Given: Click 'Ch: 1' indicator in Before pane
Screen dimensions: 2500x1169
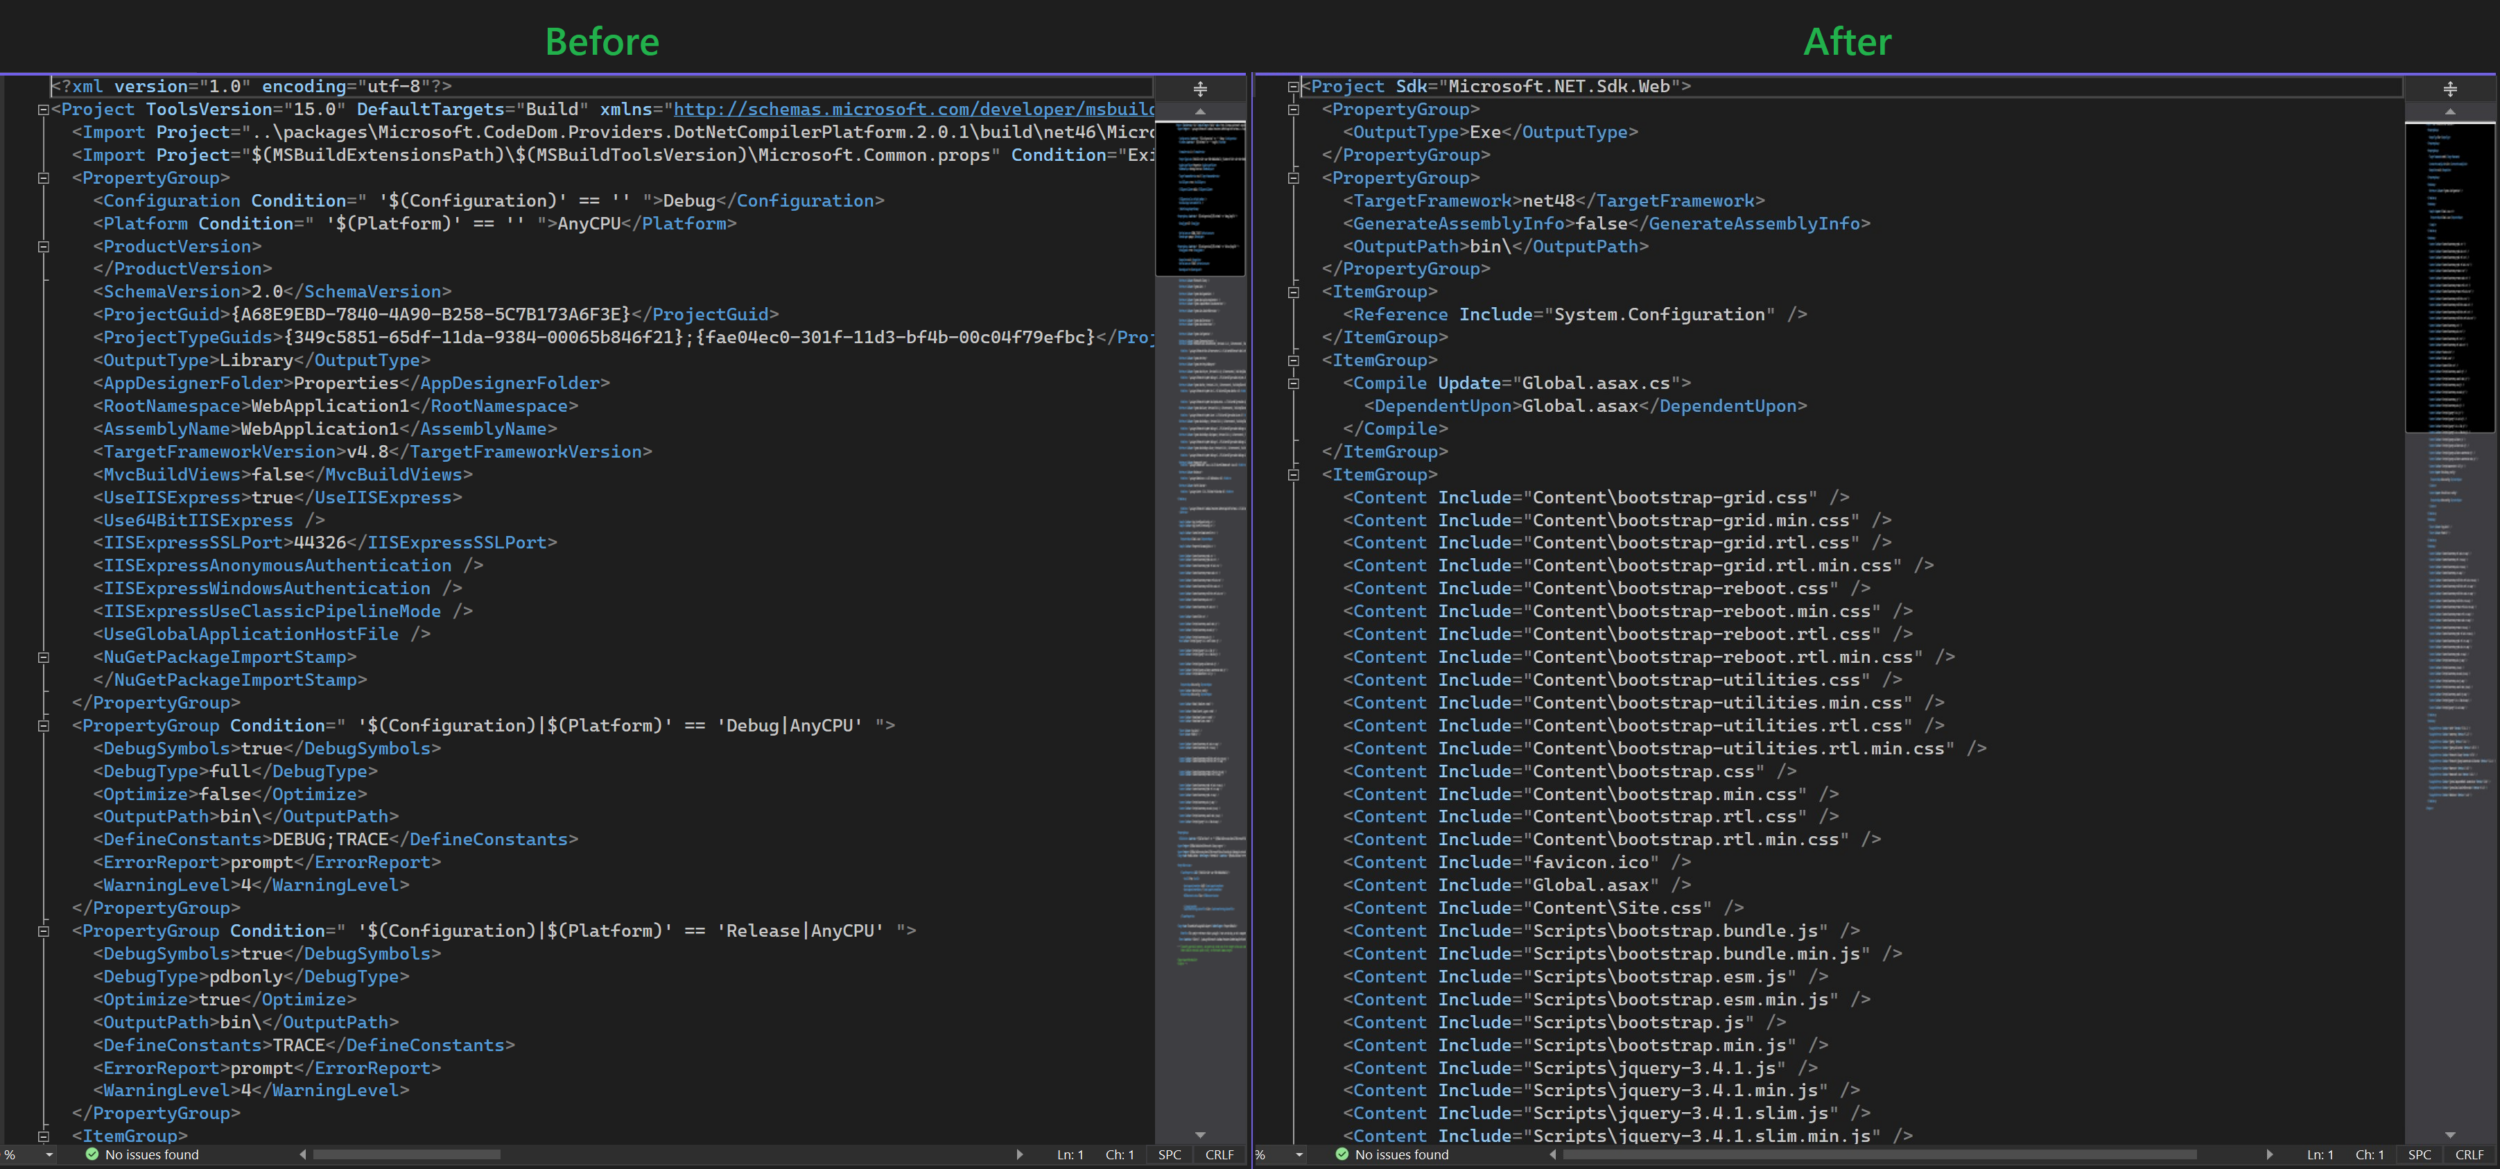Looking at the screenshot, I should coord(1119,1155).
